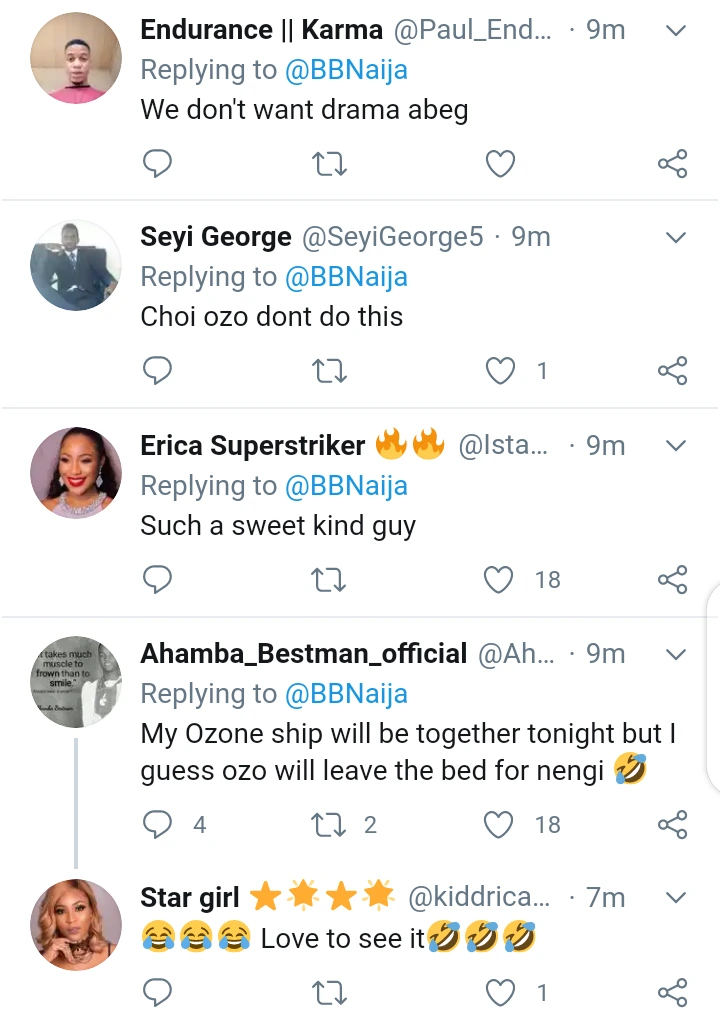This screenshot has width=720, height=1017.
Task: Open the chevron menu on Star girl's tweet
Action: click(x=676, y=897)
